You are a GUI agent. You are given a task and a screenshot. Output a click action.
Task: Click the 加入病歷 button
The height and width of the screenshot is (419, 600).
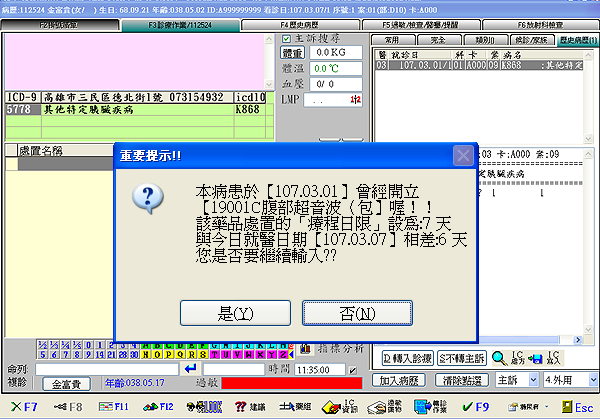click(403, 381)
